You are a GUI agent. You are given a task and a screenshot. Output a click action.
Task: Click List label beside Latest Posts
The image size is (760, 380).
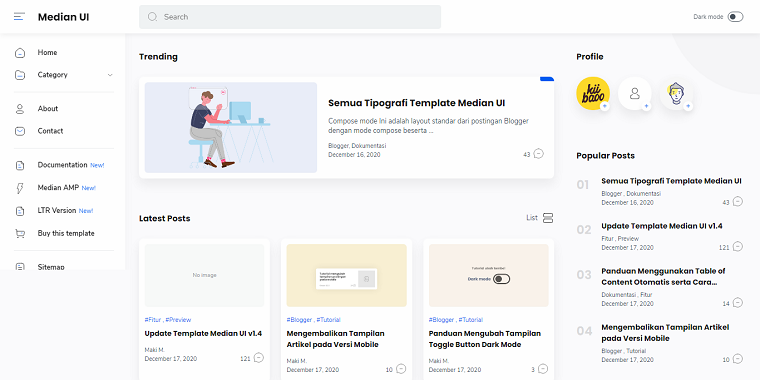point(532,218)
